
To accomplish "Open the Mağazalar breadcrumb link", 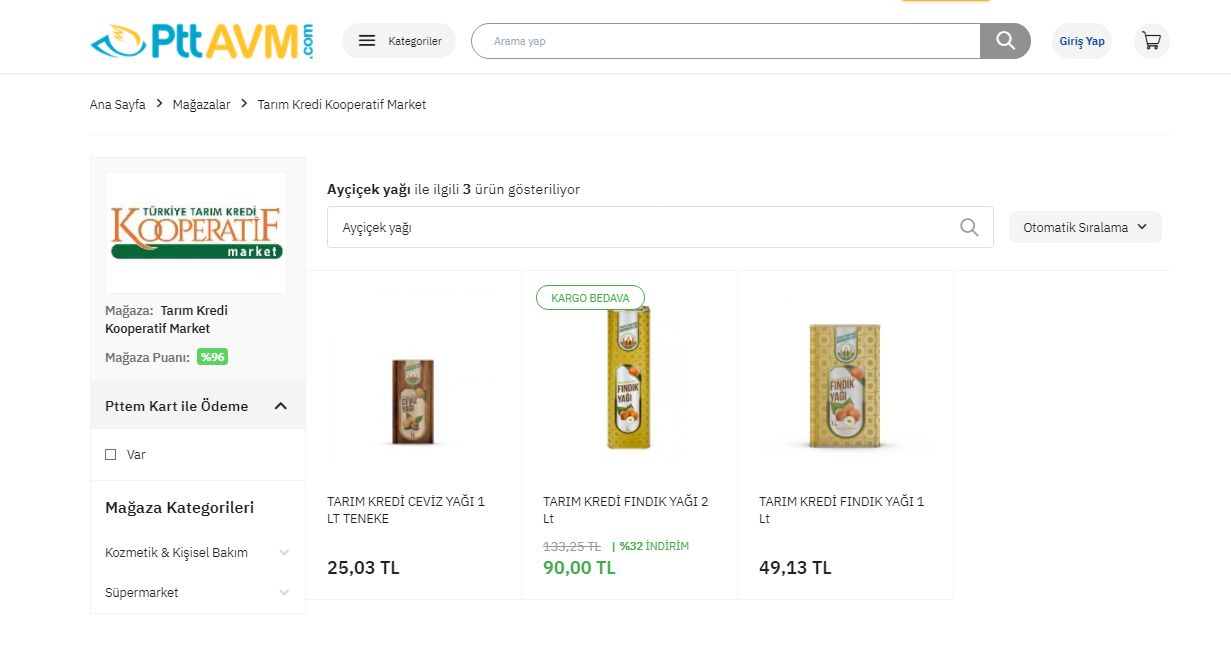I will coord(201,104).
